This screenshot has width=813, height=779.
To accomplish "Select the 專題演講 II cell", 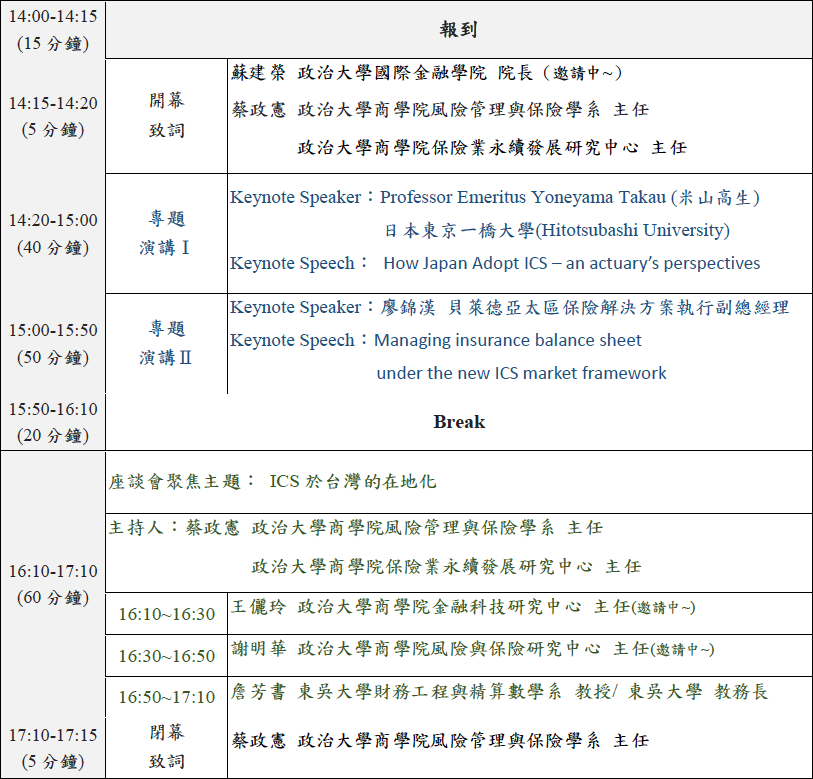I will coord(166,343).
